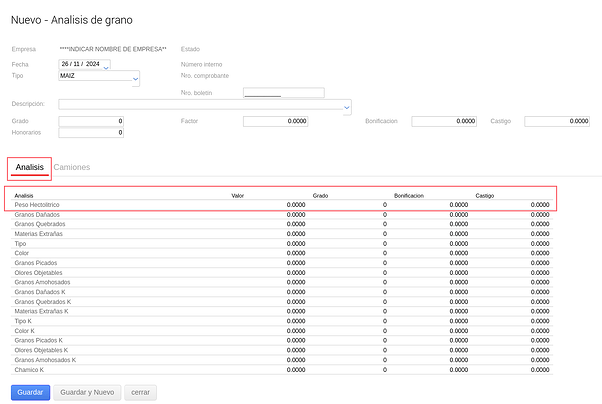
Task: Click the Fecha date field
Action: click(80, 64)
